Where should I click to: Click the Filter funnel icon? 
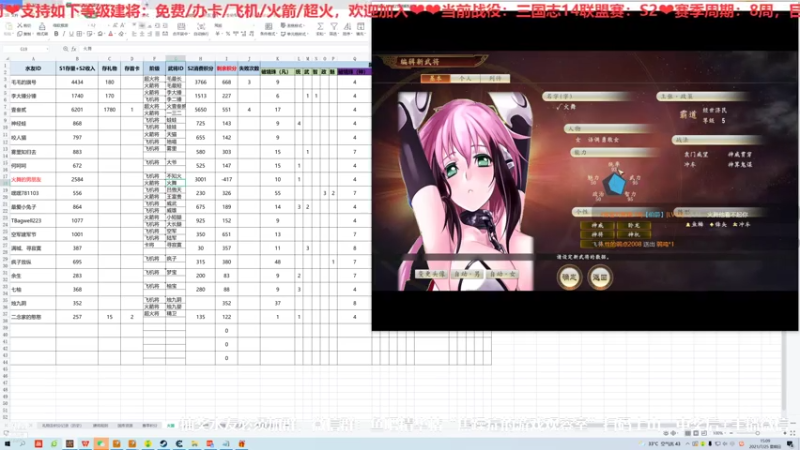point(334,26)
